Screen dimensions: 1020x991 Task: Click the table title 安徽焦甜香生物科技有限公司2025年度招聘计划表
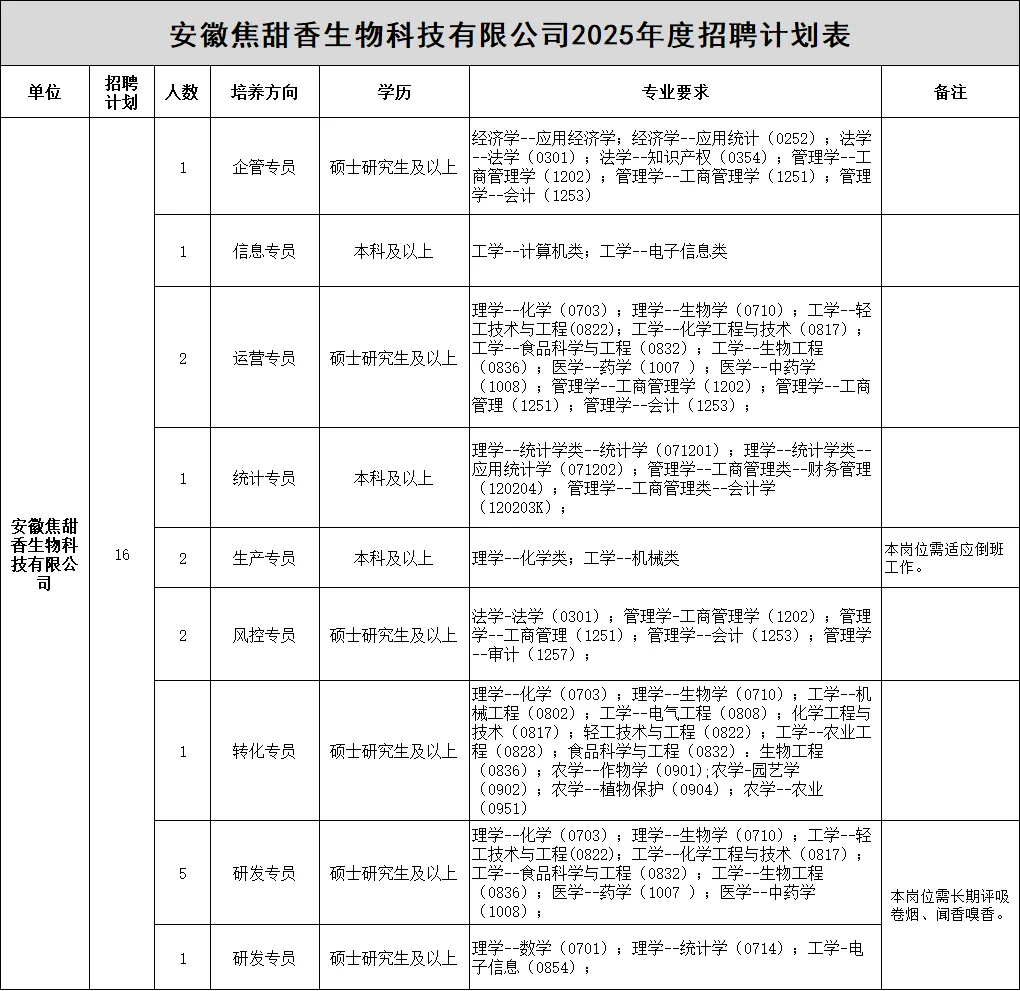pos(510,35)
